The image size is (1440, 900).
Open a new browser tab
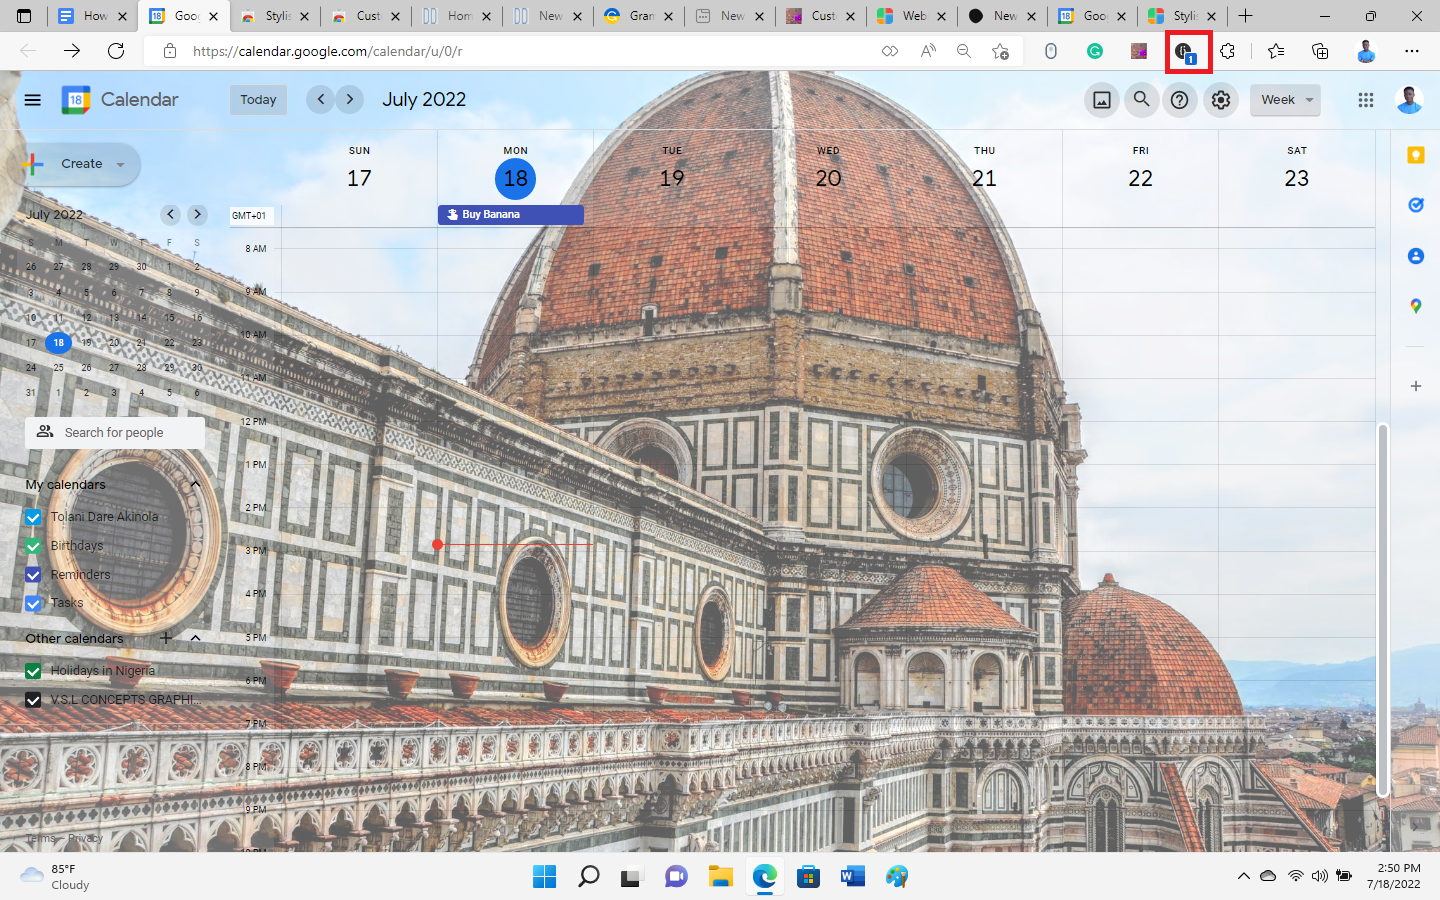[x=1245, y=16]
